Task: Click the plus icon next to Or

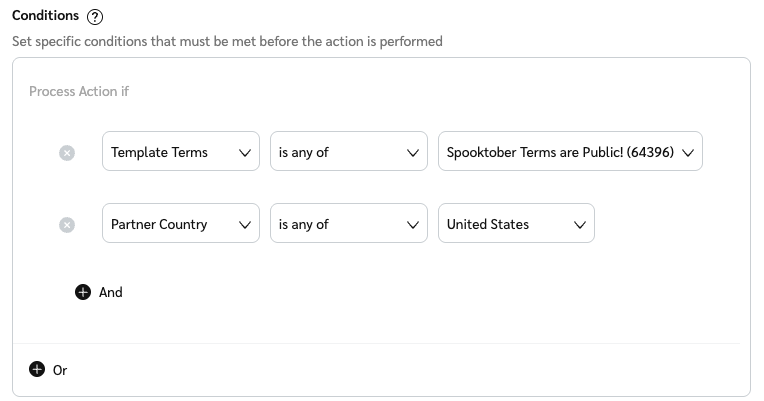Action: (x=37, y=369)
